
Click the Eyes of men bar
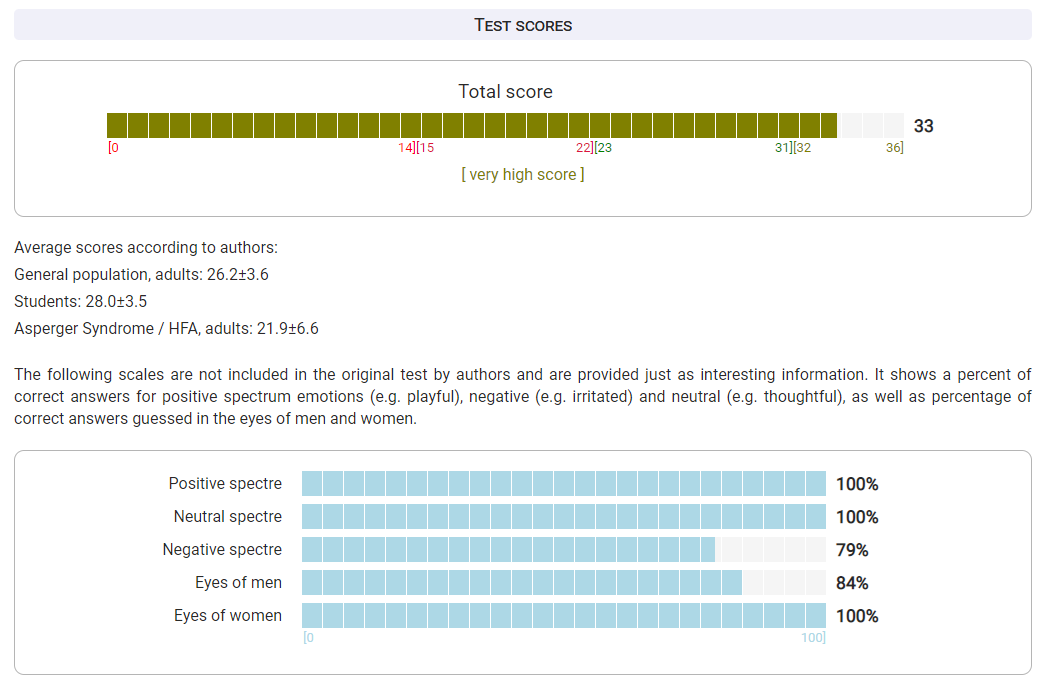(x=521, y=583)
